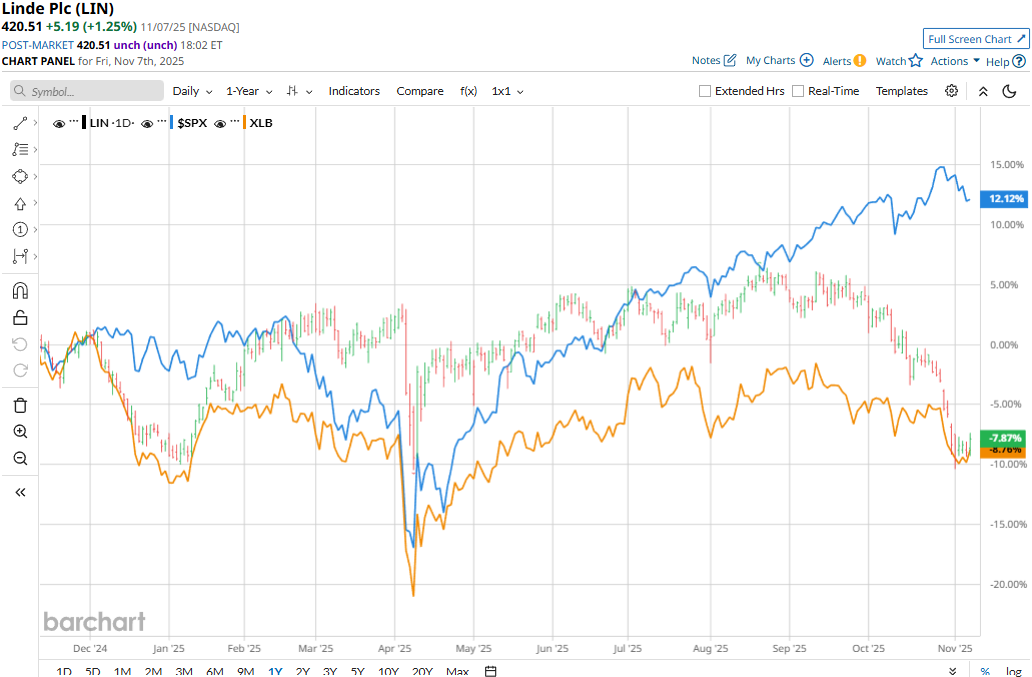The width and height of the screenshot is (1032, 677).
Task: Click the Watch star icon
Action: pyautogui.click(x=916, y=61)
